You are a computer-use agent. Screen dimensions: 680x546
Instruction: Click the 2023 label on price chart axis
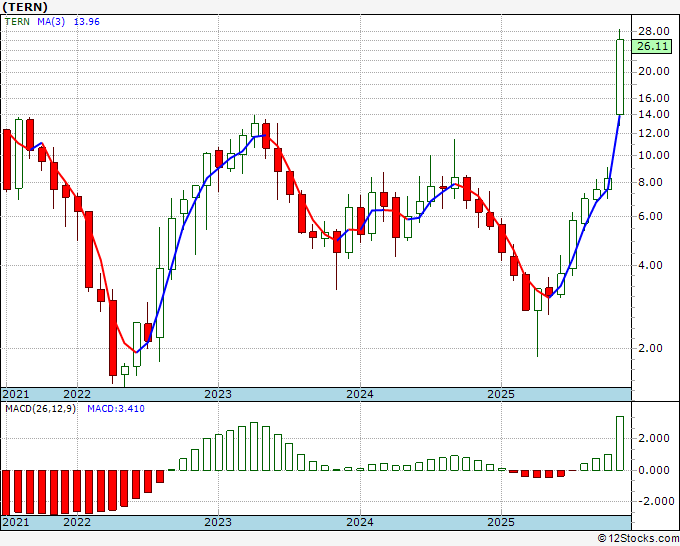pyautogui.click(x=218, y=394)
